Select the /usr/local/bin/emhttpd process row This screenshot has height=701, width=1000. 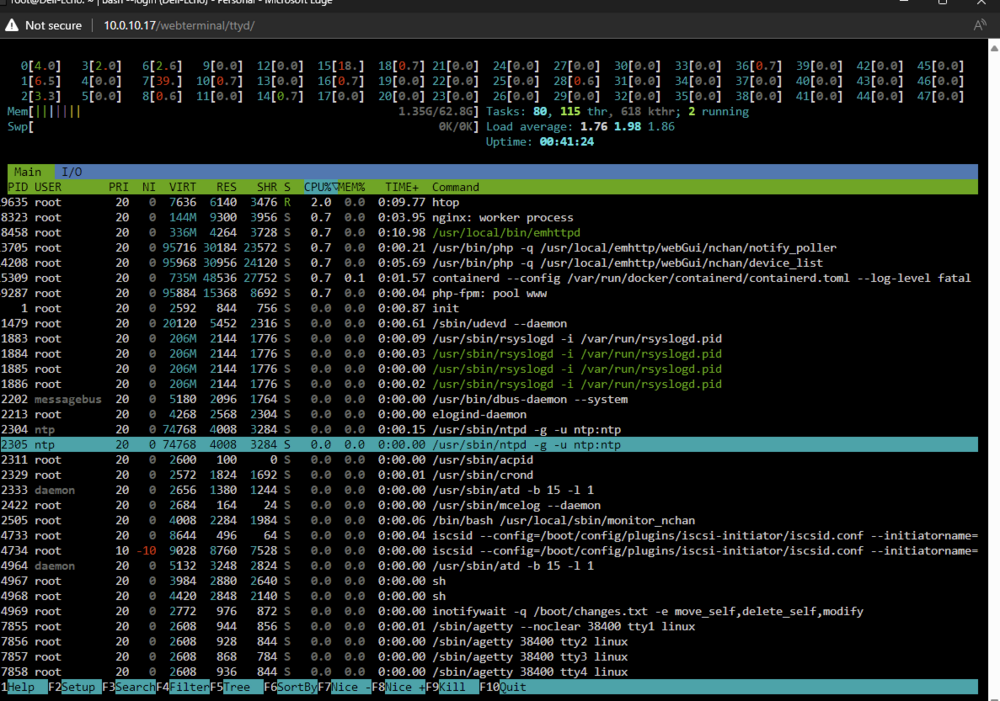[x=489, y=233]
